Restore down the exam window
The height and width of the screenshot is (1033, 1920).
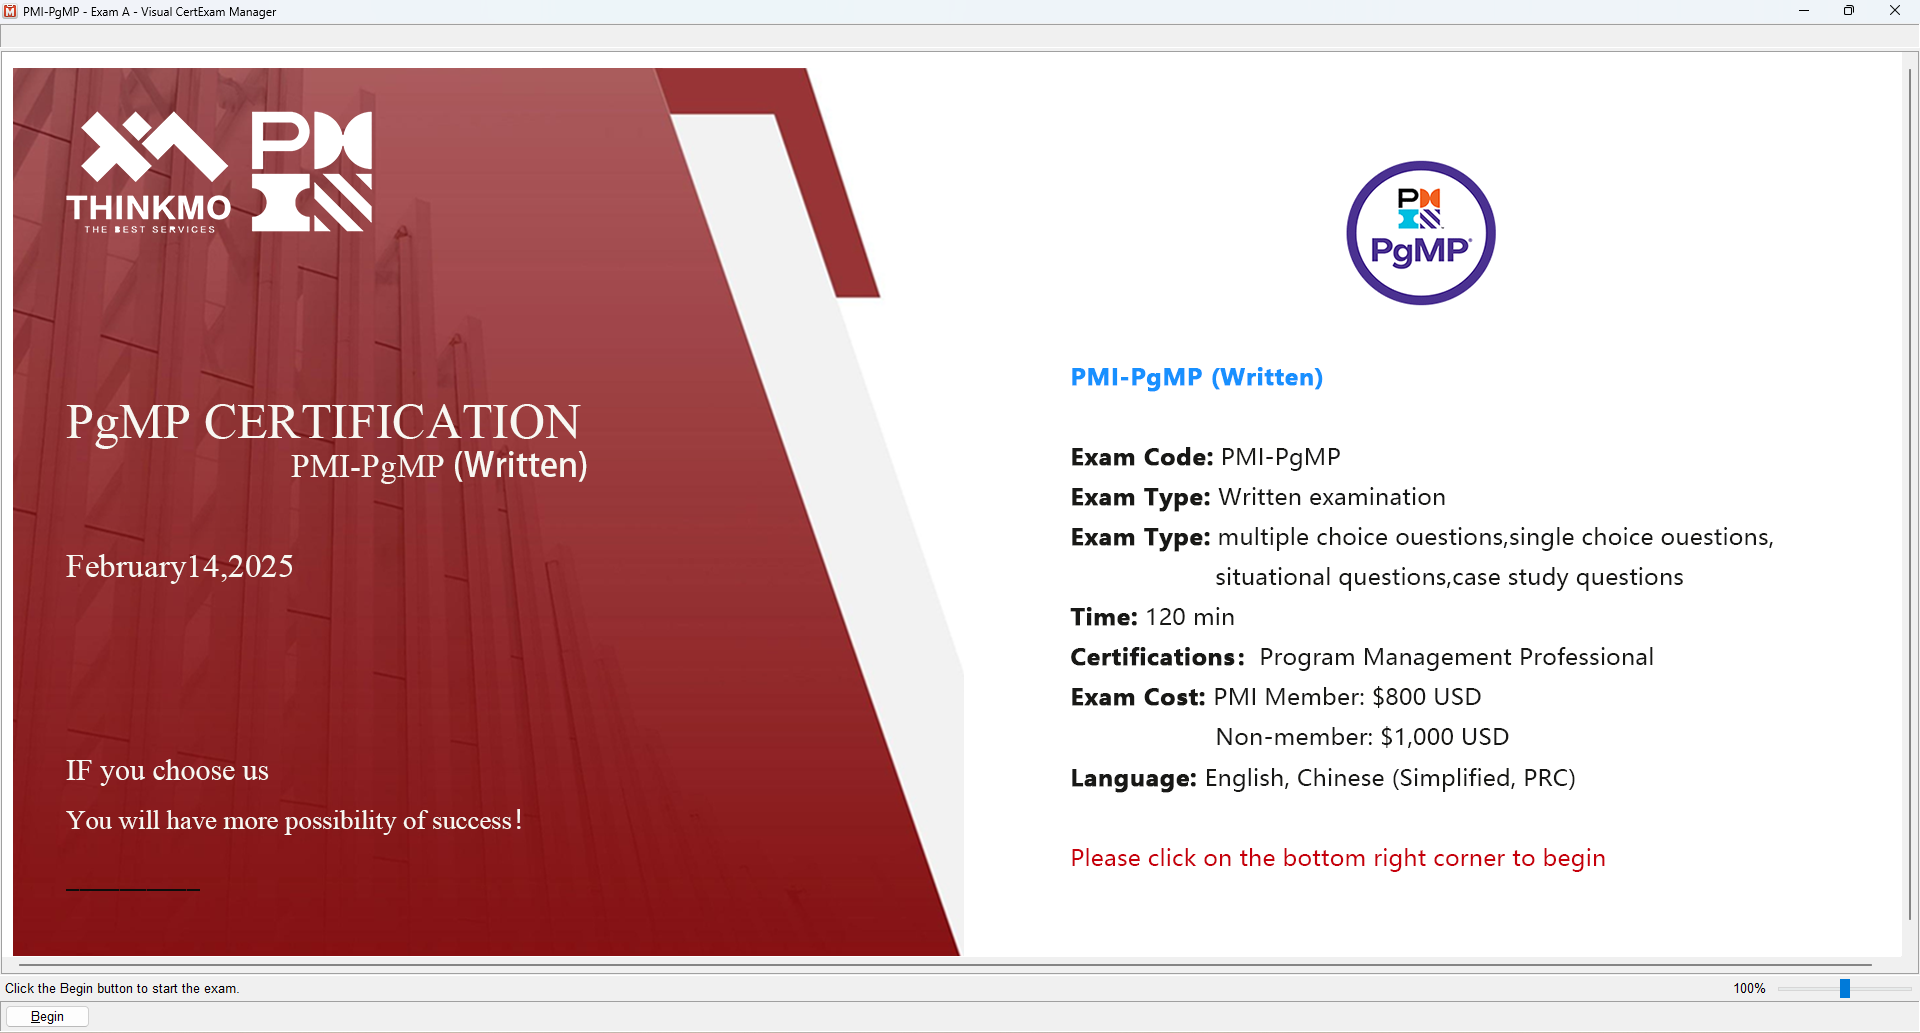pos(1849,11)
